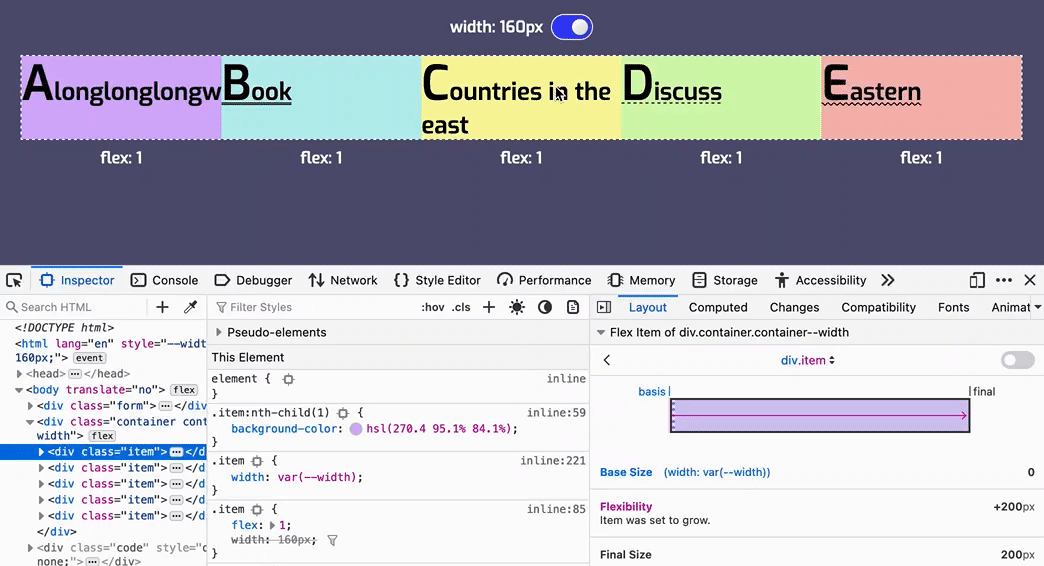Click the eyedropper color picker icon
The width and height of the screenshot is (1044, 566).
tap(190, 307)
